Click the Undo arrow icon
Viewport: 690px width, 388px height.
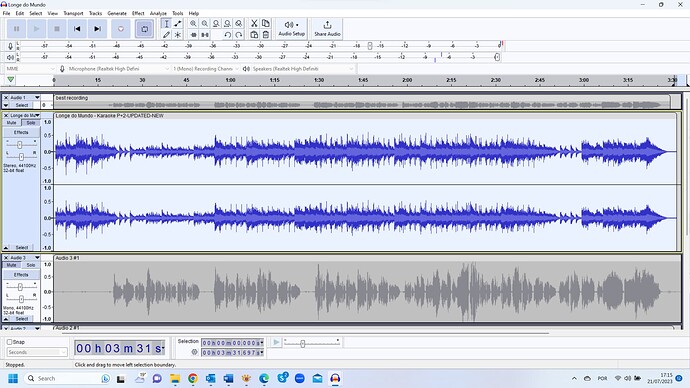coord(227,35)
